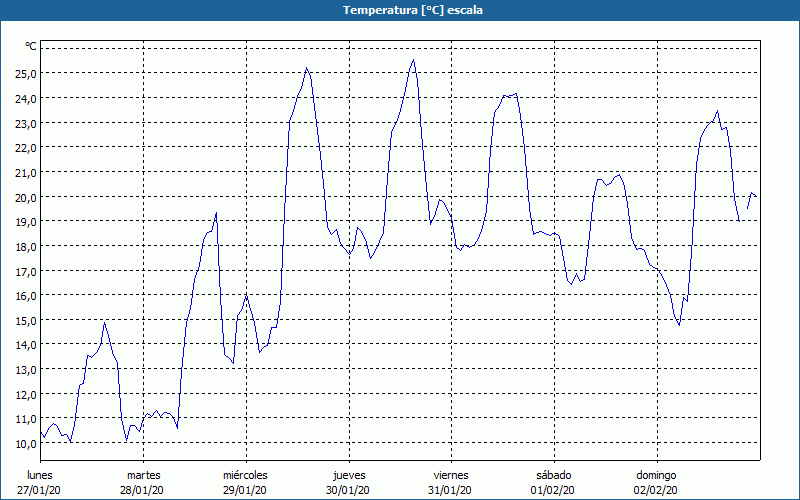Click the 02/02/20 date label
The image size is (800, 500).
656,490
